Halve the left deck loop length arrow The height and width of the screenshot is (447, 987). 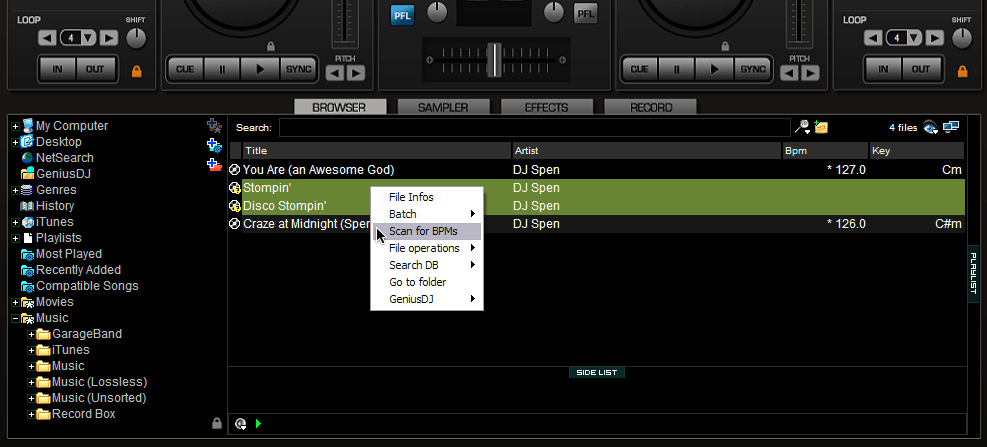47,38
